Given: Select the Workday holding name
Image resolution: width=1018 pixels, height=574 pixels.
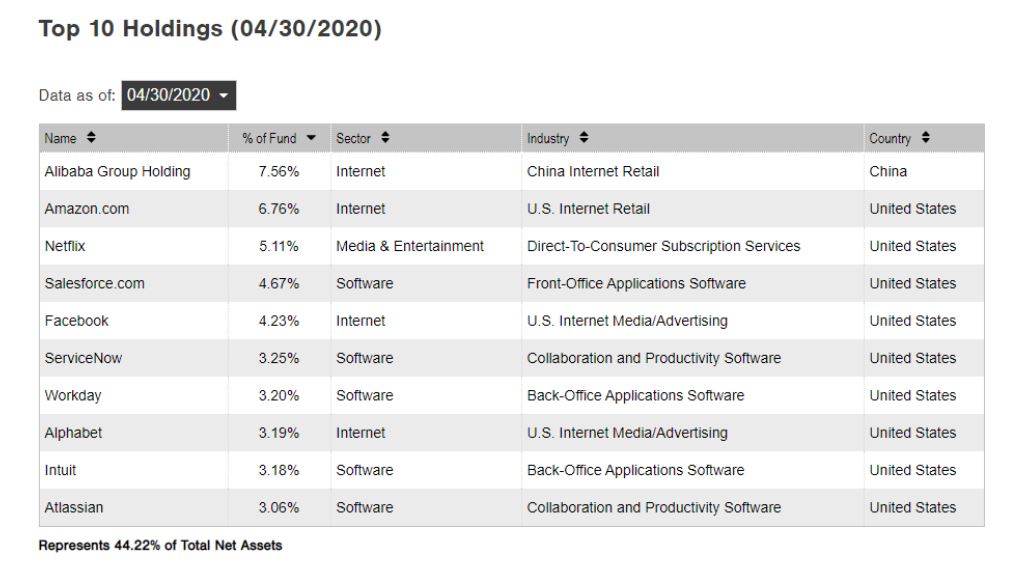Looking at the screenshot, I should tap(73, 395).
